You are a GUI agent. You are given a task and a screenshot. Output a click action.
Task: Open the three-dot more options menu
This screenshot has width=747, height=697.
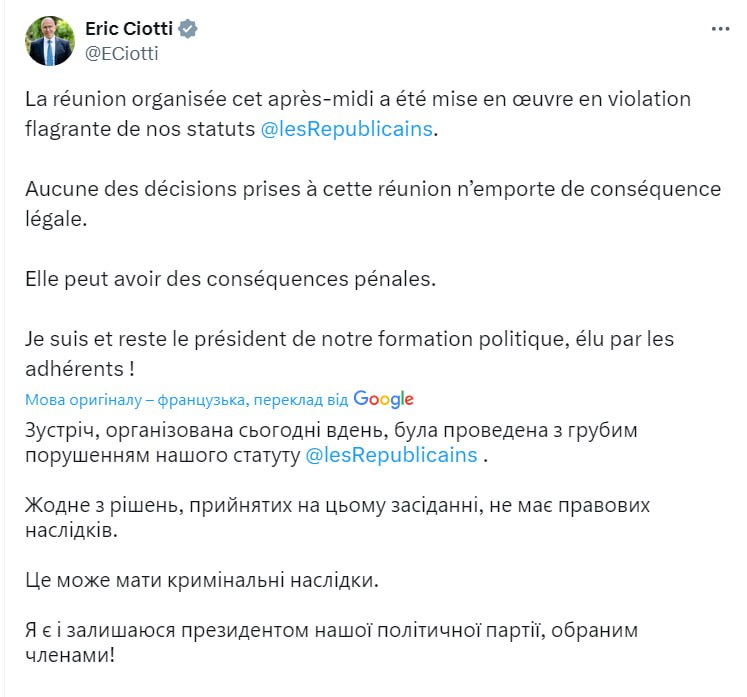click(x=720, y=30)
